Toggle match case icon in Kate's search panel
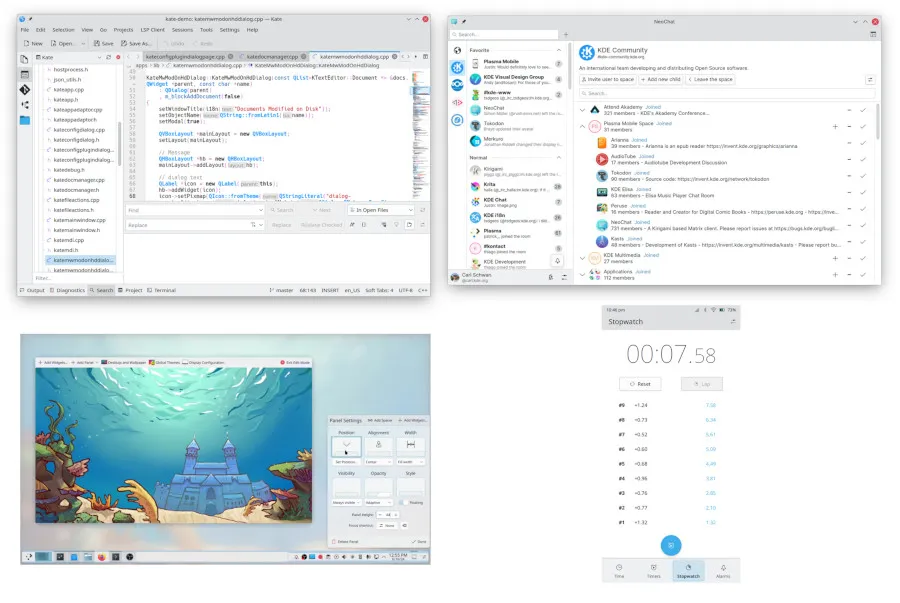The image size is (900, 603). (352, 225)
